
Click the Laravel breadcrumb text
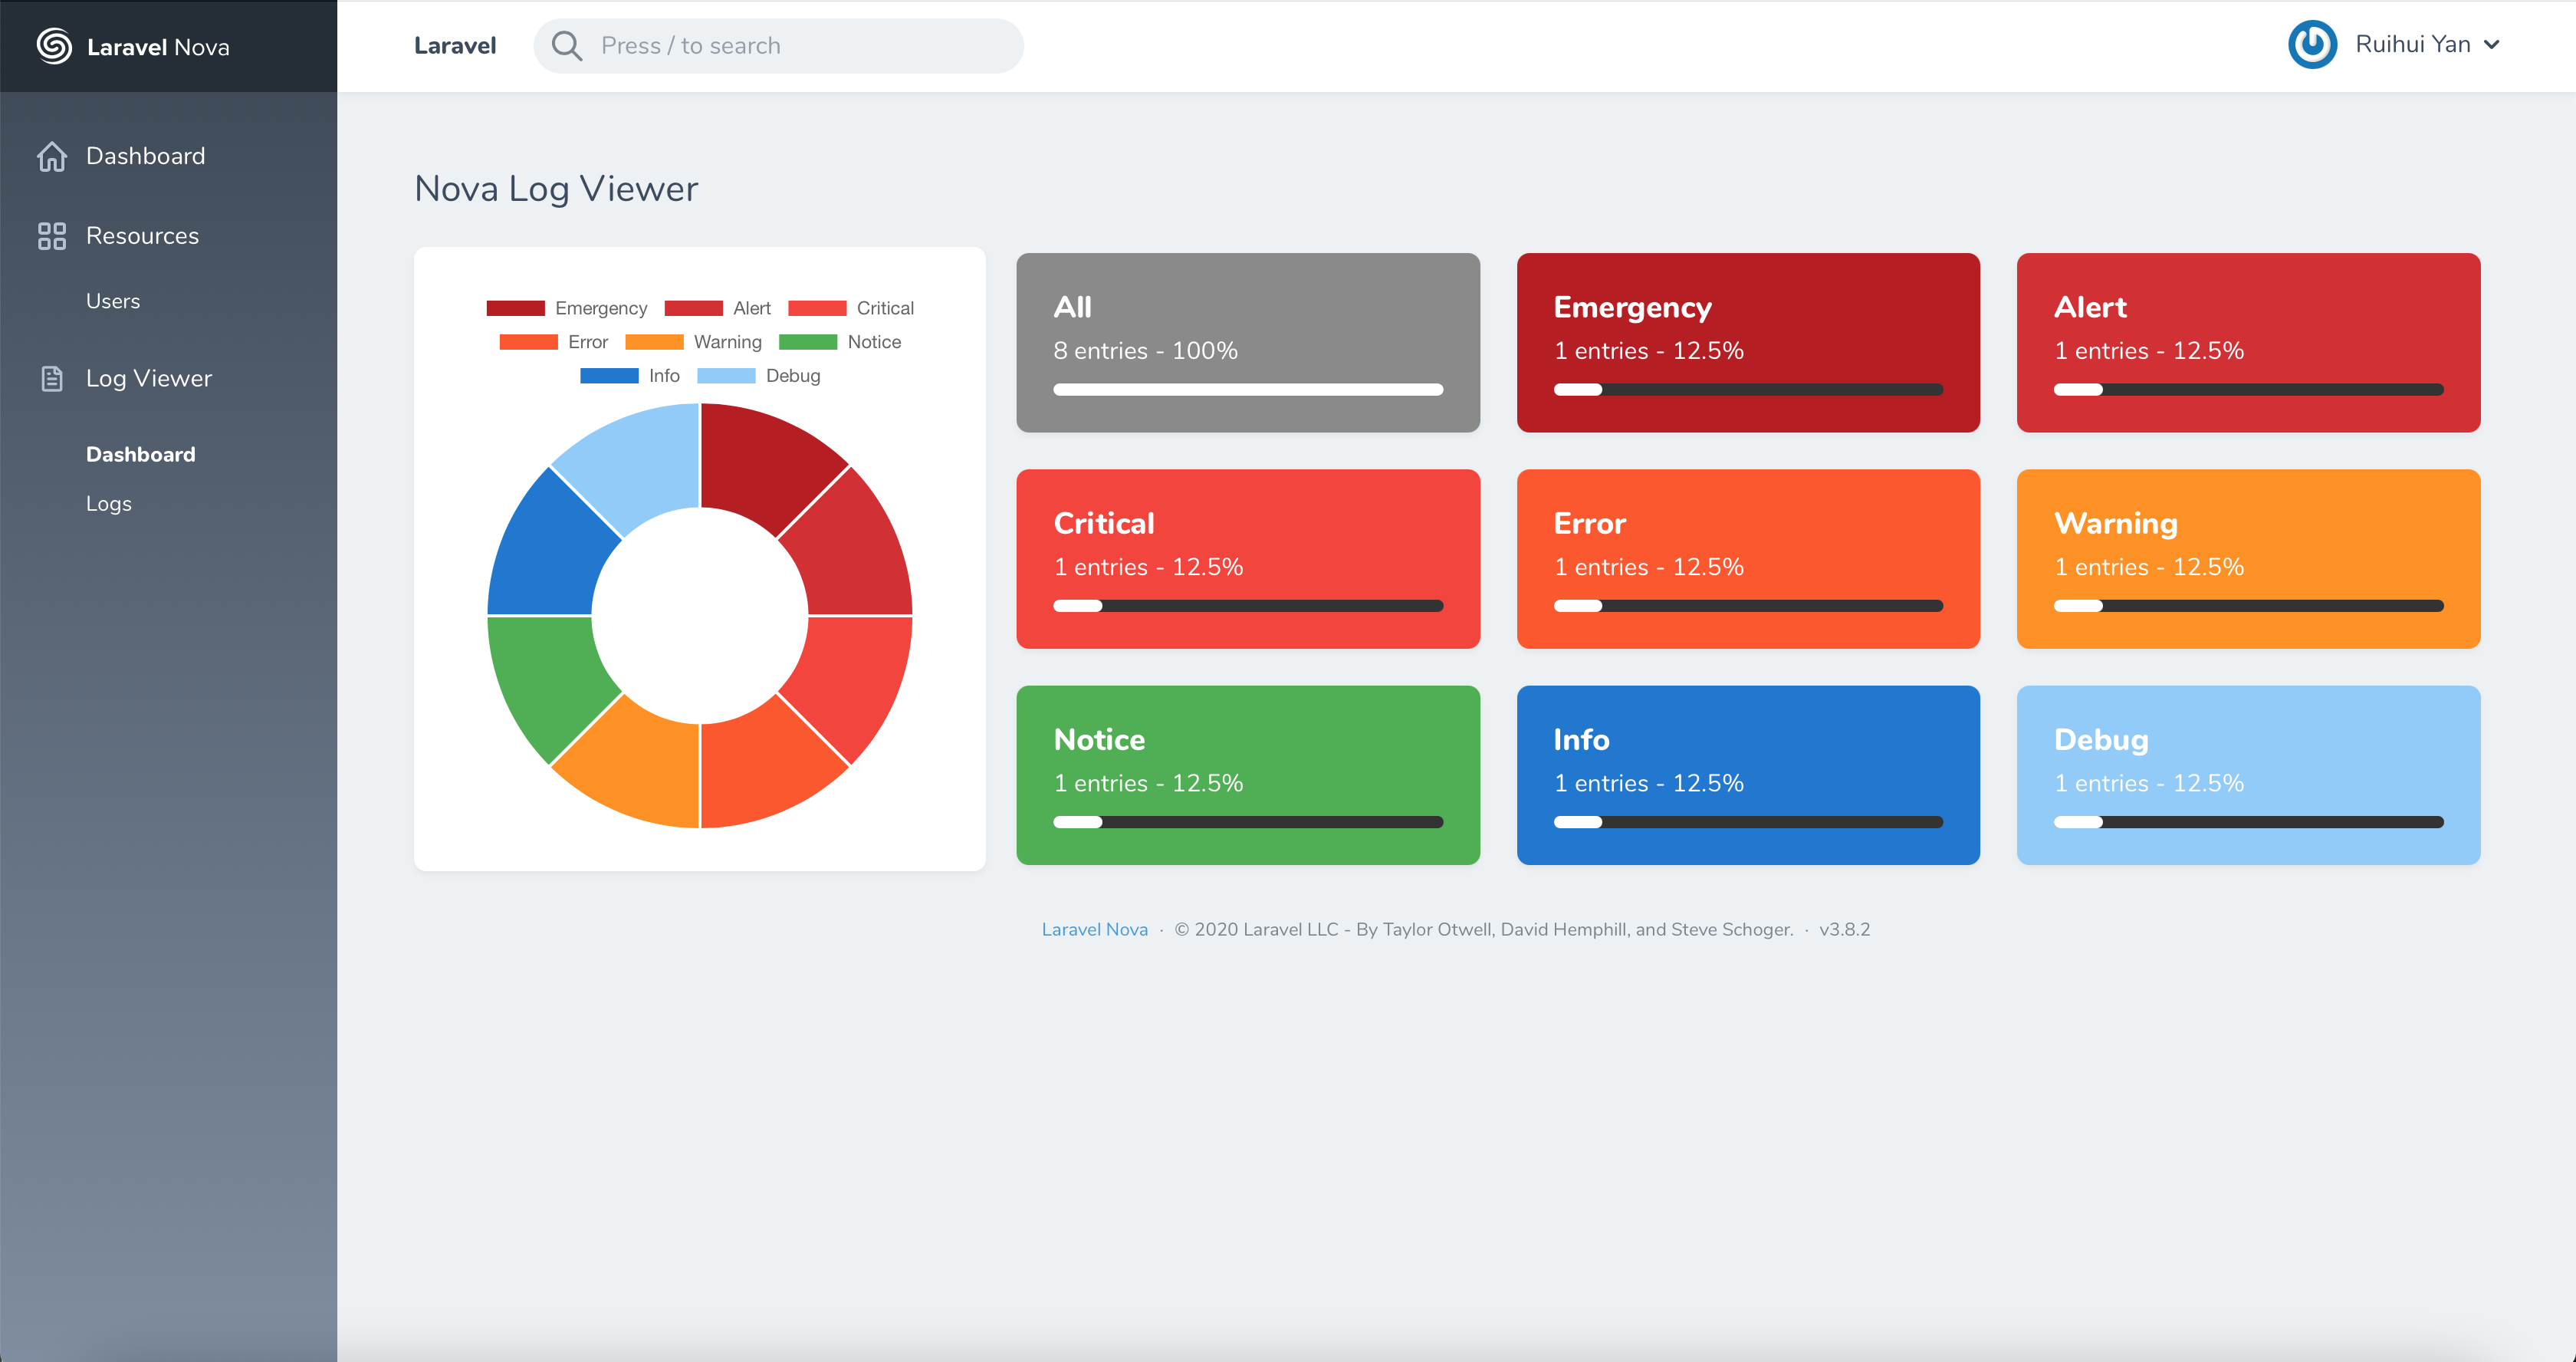pyautogui.click(x=455, y=45)
